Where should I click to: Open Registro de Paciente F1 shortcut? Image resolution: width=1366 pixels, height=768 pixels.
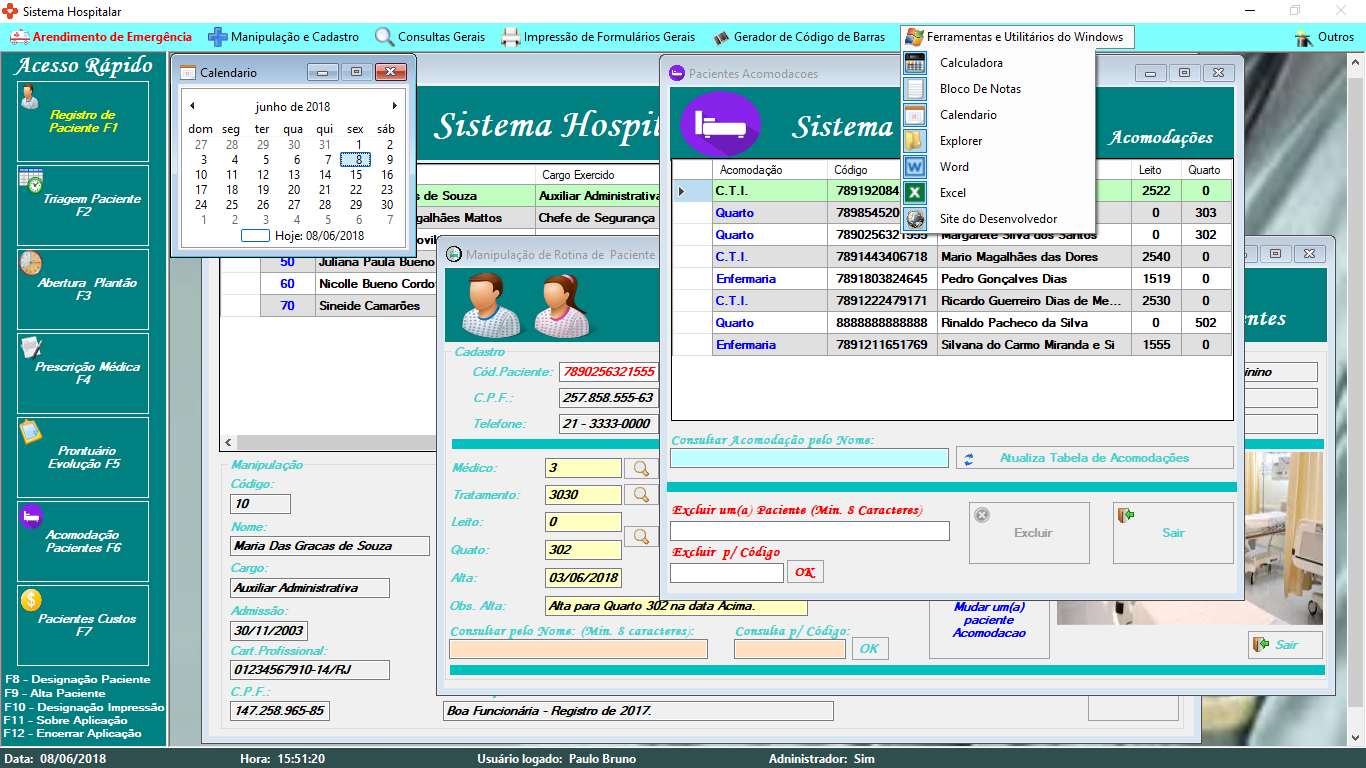pos(83,121)
